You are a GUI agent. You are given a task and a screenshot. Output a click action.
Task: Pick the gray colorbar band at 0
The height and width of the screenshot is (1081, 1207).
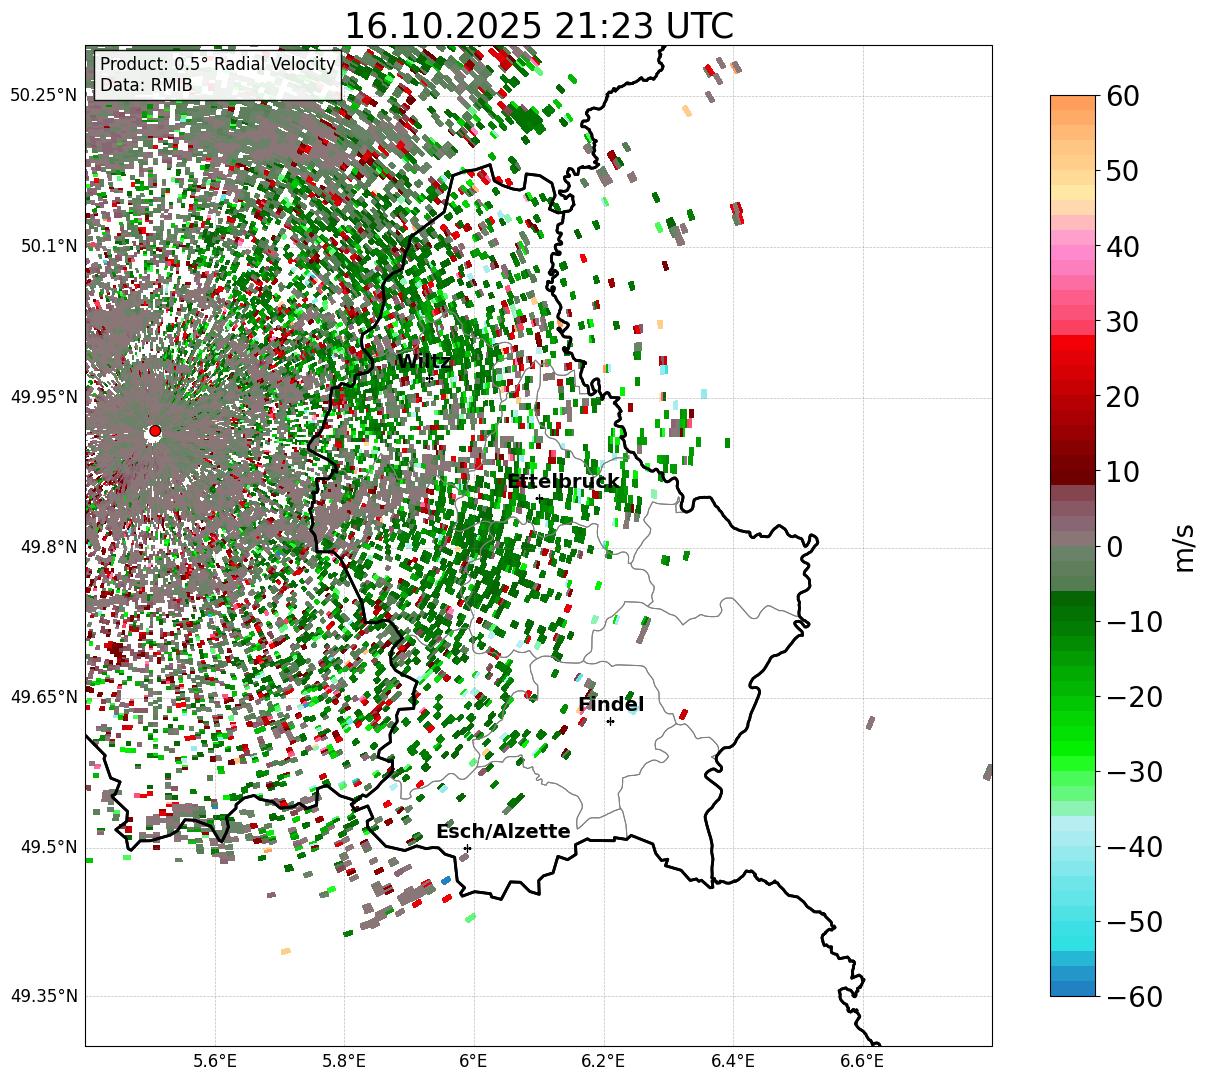tap(1072, 545)
